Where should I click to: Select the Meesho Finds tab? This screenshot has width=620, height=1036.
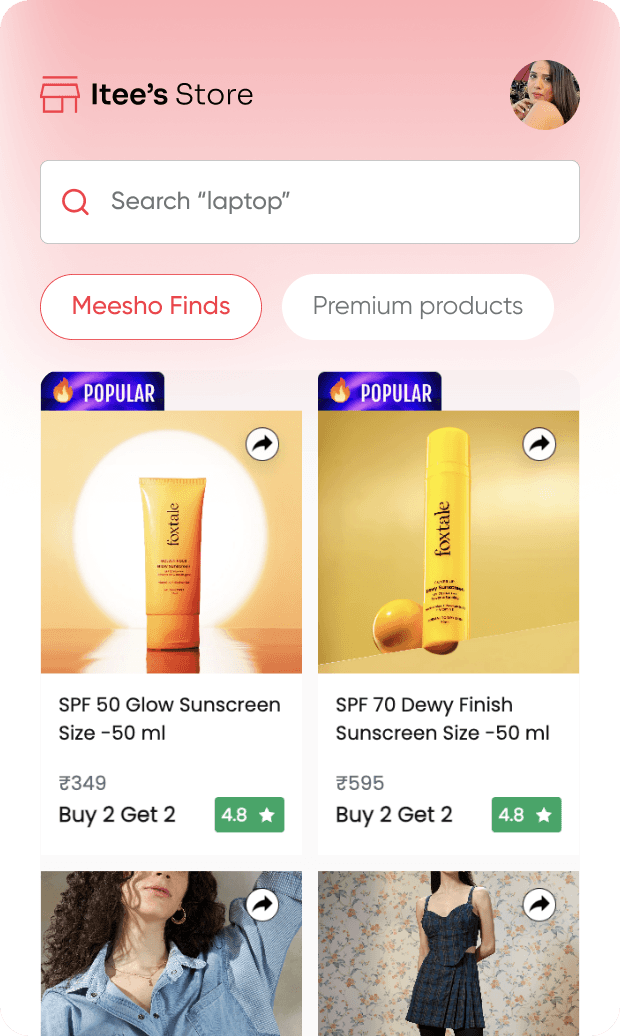(151, 307)
